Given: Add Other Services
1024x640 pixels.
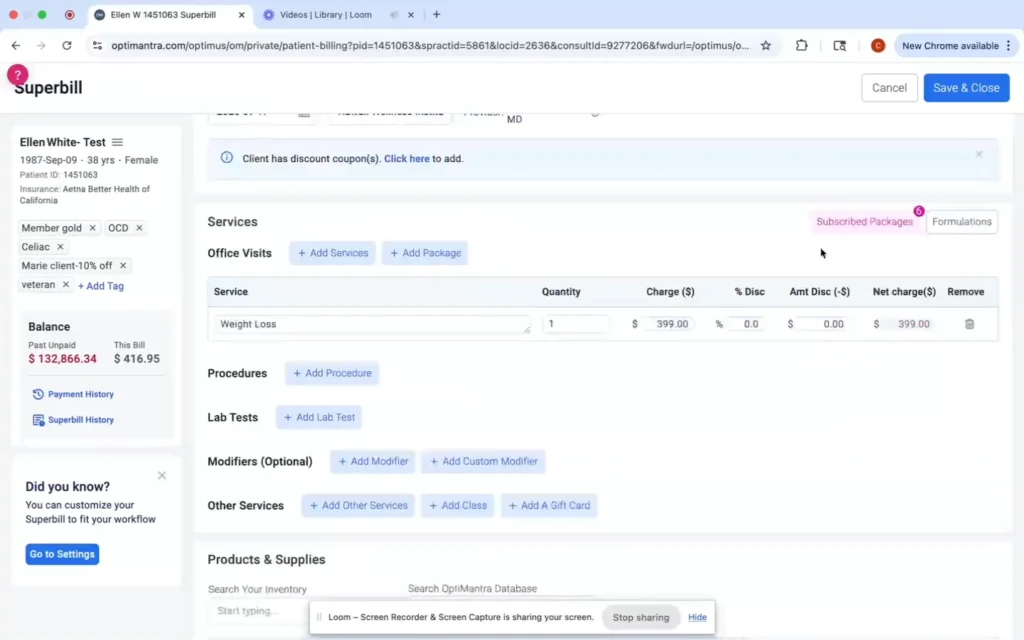Looking at the screenshot, I should pos(358,505).
